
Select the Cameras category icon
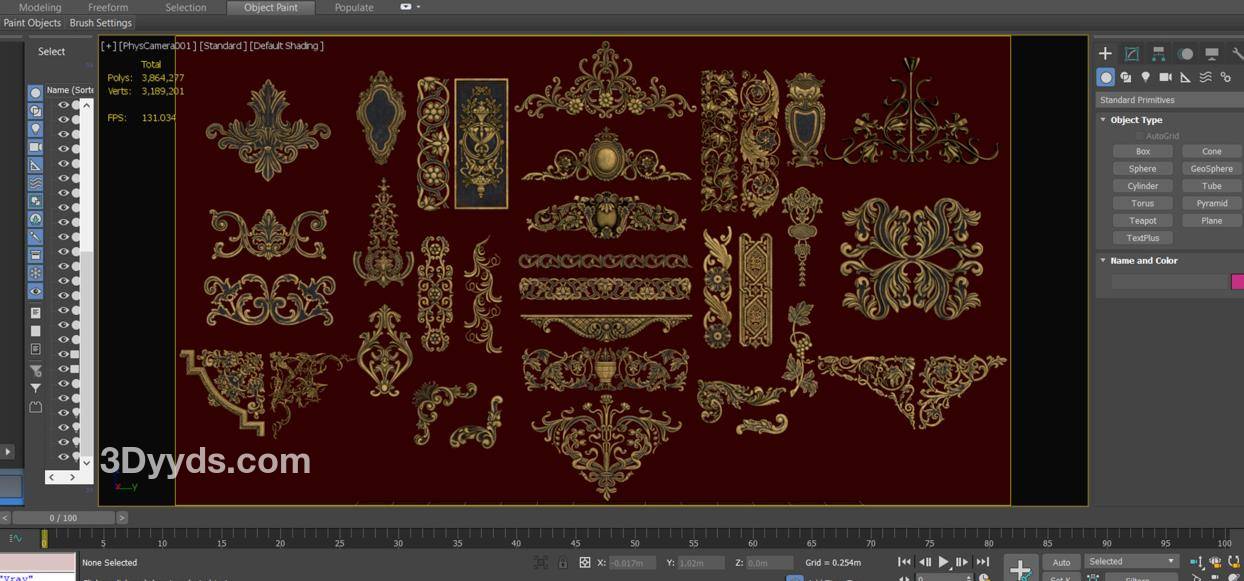coord(1166,77)
